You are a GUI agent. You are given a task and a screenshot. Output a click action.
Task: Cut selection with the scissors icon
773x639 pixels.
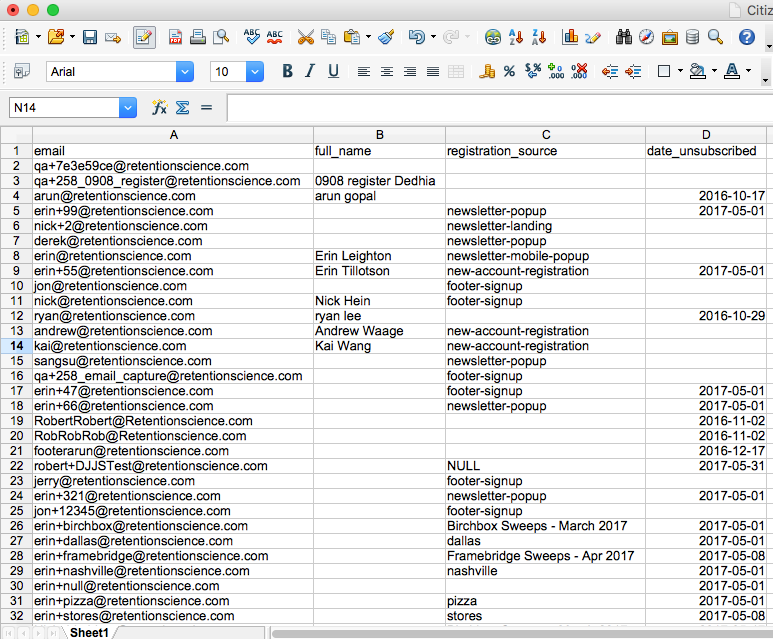point(306,37)
